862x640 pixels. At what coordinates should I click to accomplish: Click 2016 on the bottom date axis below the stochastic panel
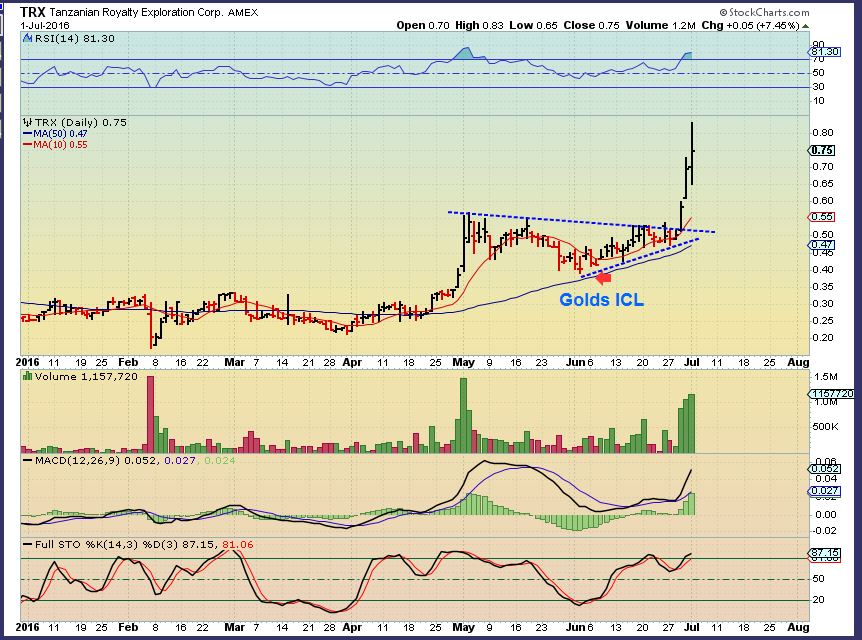pyautogui.click(x=27, y=627)
